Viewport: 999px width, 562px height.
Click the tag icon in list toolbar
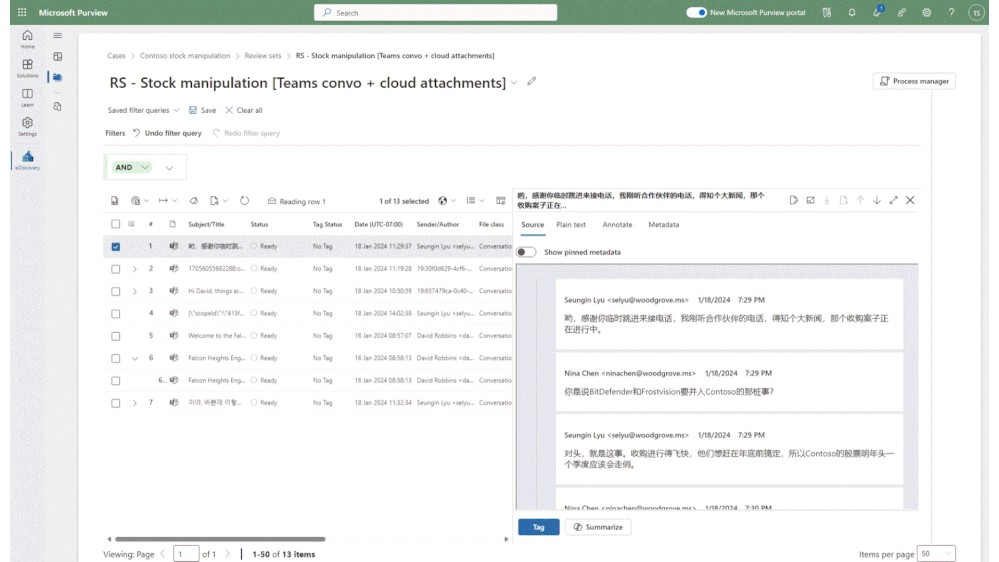[x=194, y=201]
